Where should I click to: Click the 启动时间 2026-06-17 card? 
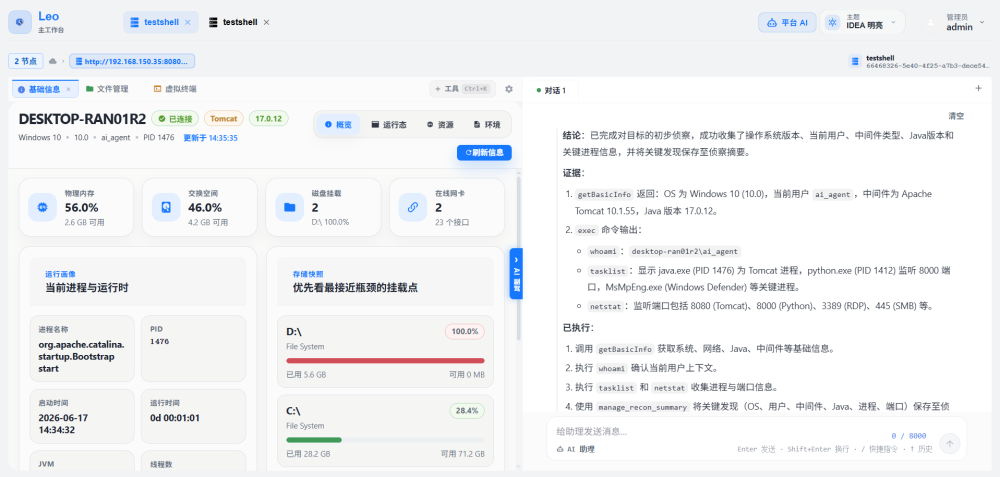pyautogui.click(x=82, y=416)
